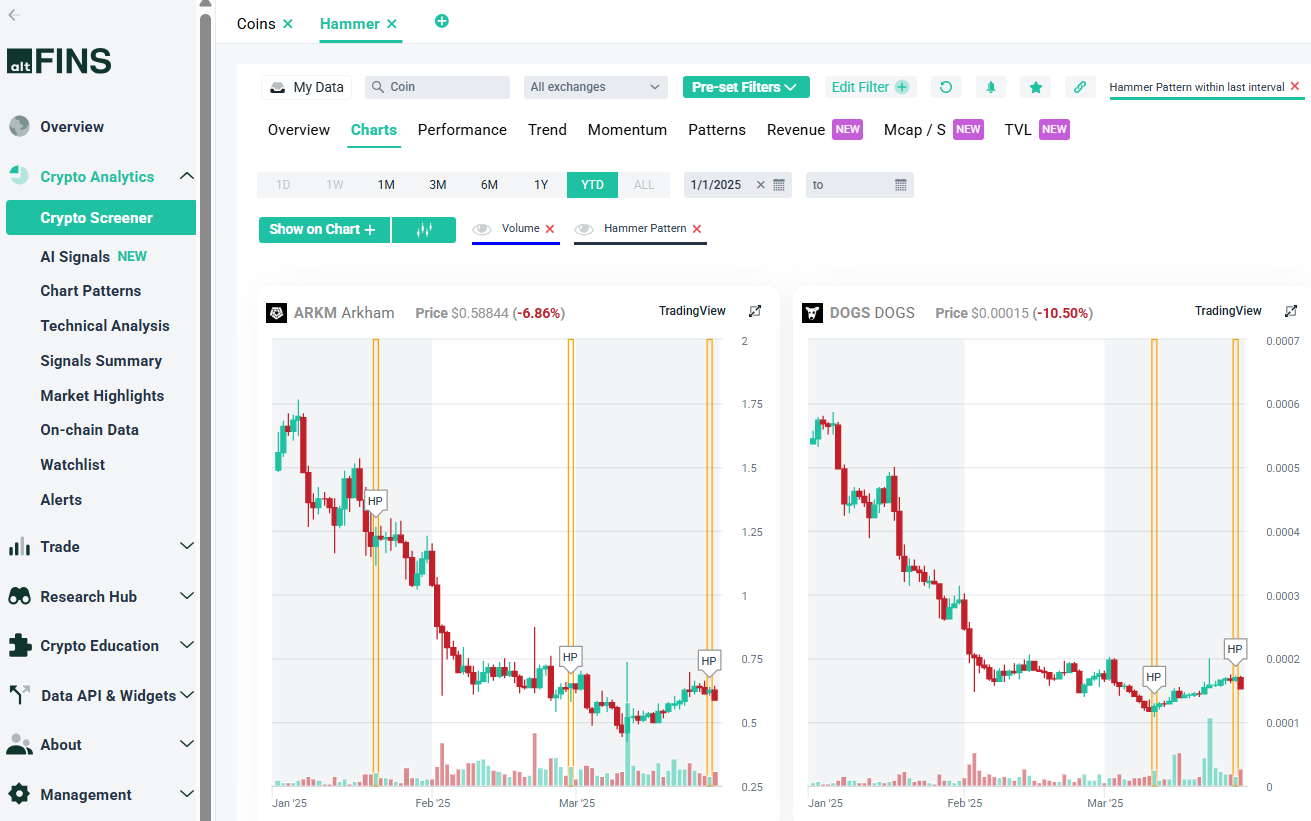The width and height of the screenshot is (1311, 821).
Task: Switch to the Trend tab
Action: point(547,130)
